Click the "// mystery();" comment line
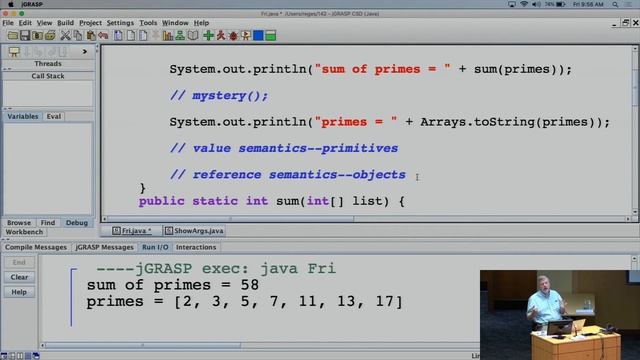Screen dimensions: 640x360 219,96
